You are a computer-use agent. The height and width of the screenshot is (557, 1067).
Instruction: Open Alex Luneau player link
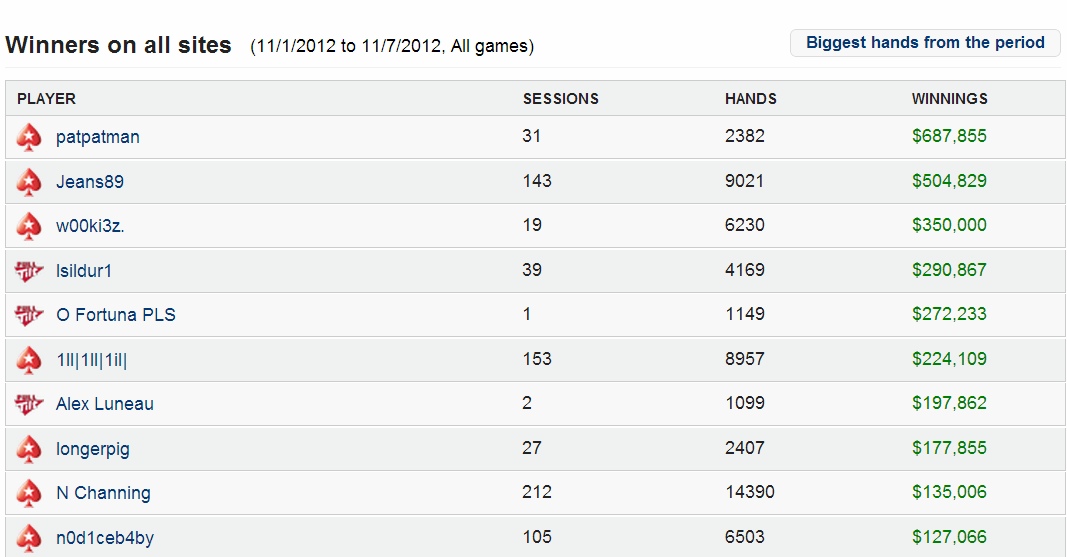pyautogui.click(x=105, y=404)
